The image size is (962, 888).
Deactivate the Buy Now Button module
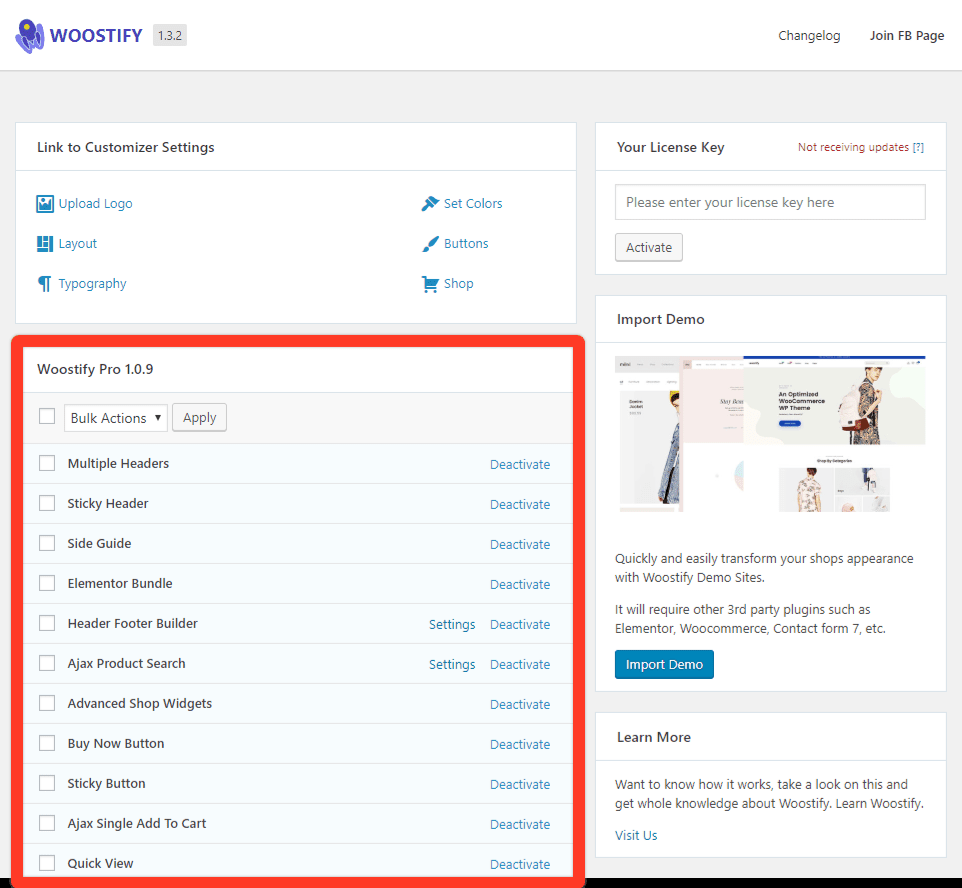(x=520, y=744)
